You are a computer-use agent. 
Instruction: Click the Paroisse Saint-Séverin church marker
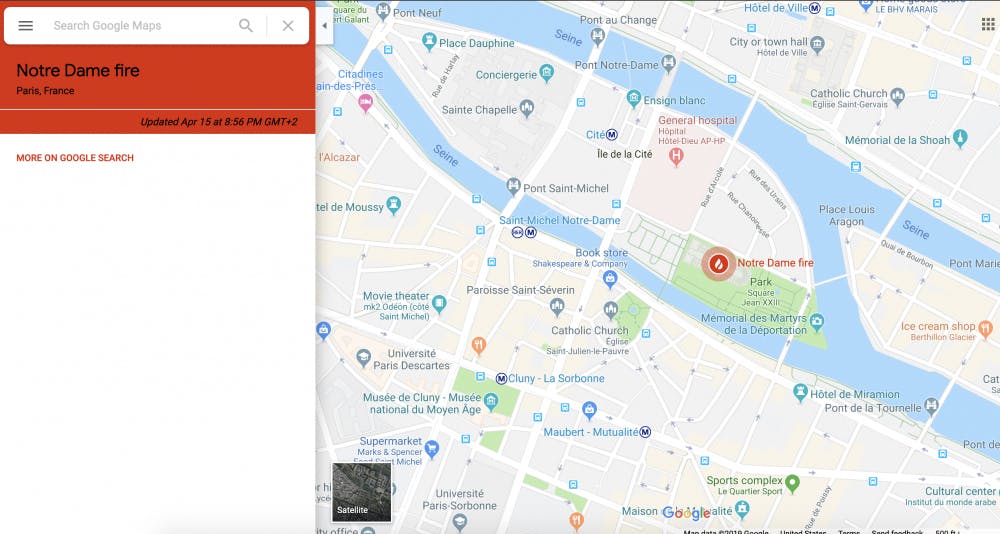pos(557,307)
